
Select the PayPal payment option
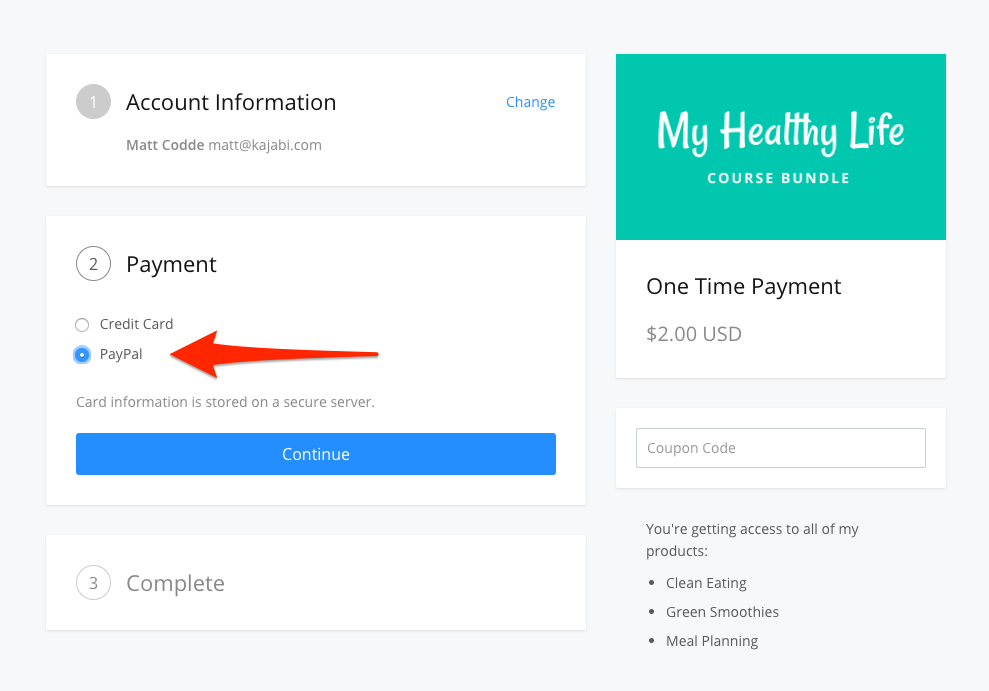pyautogui.click(x=82, y=355)
